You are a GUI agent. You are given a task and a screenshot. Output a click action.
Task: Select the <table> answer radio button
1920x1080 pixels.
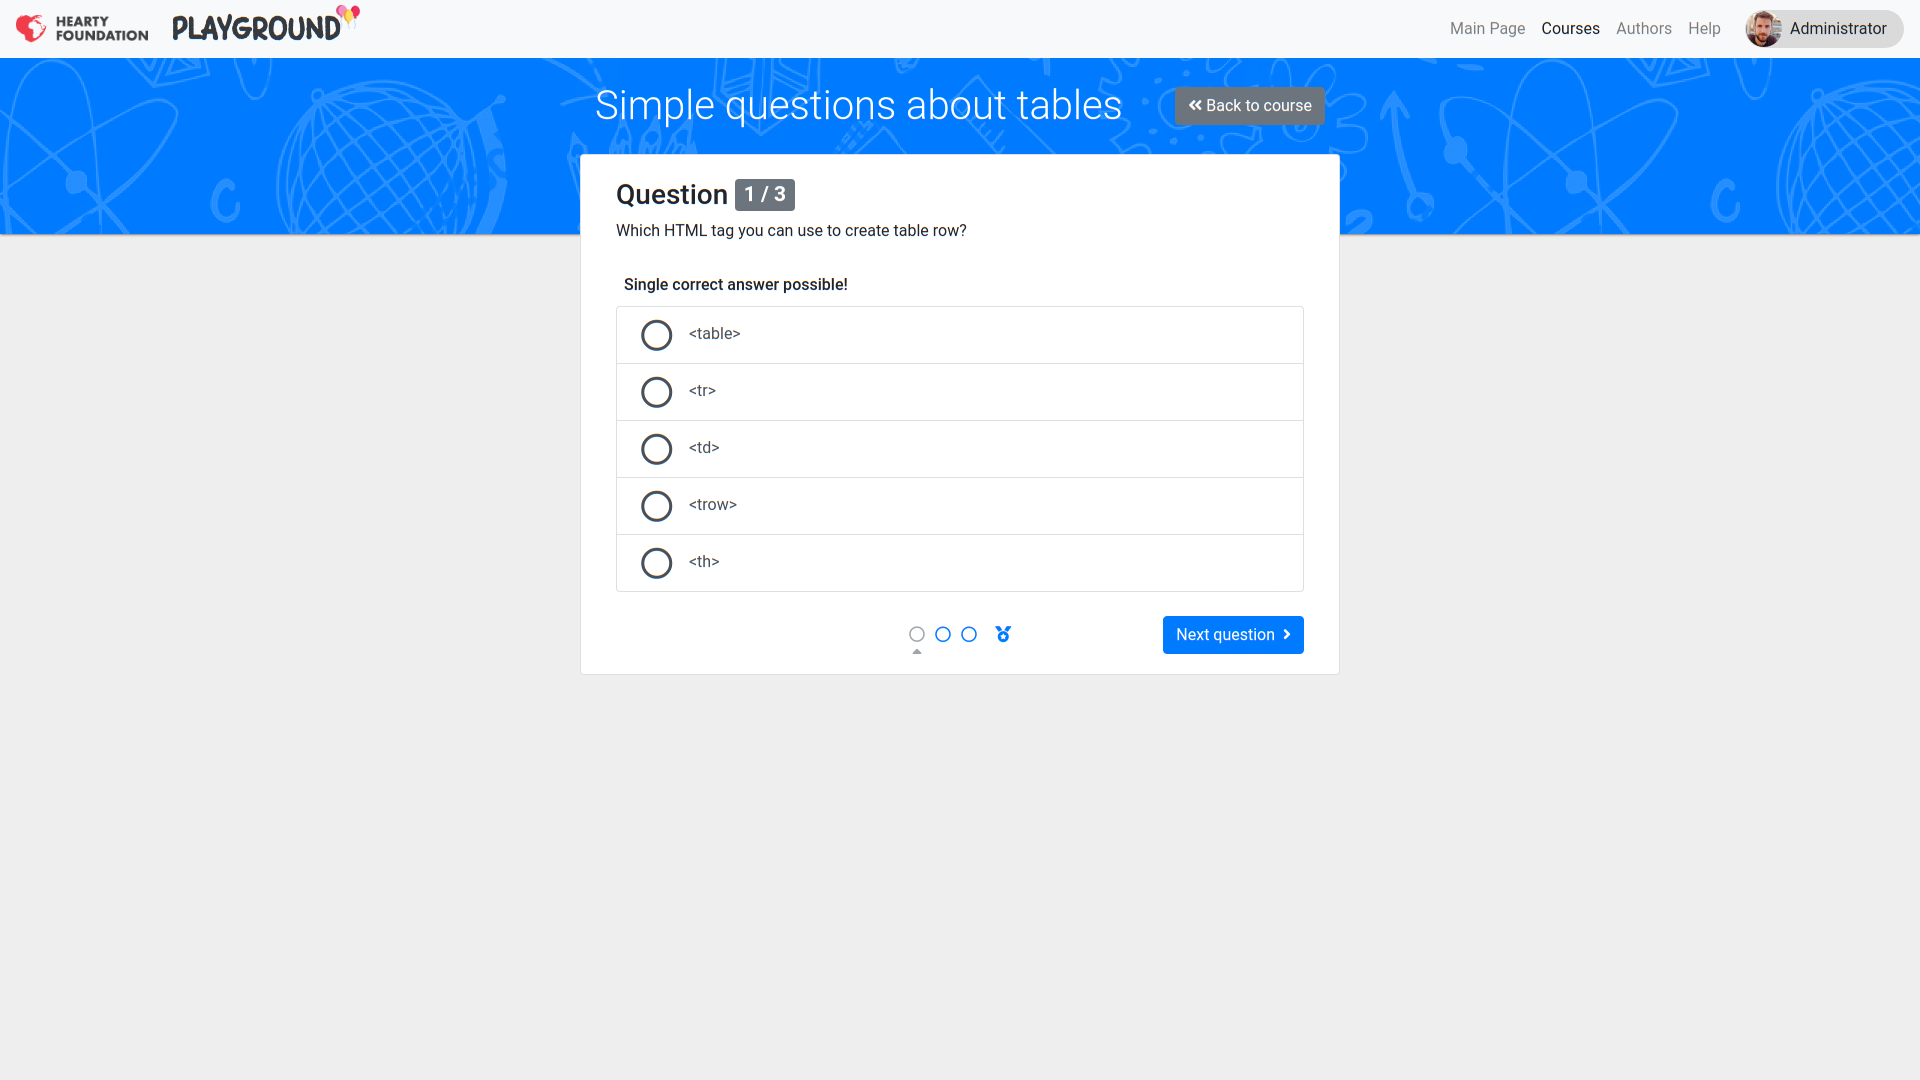(x=657, y=335)
